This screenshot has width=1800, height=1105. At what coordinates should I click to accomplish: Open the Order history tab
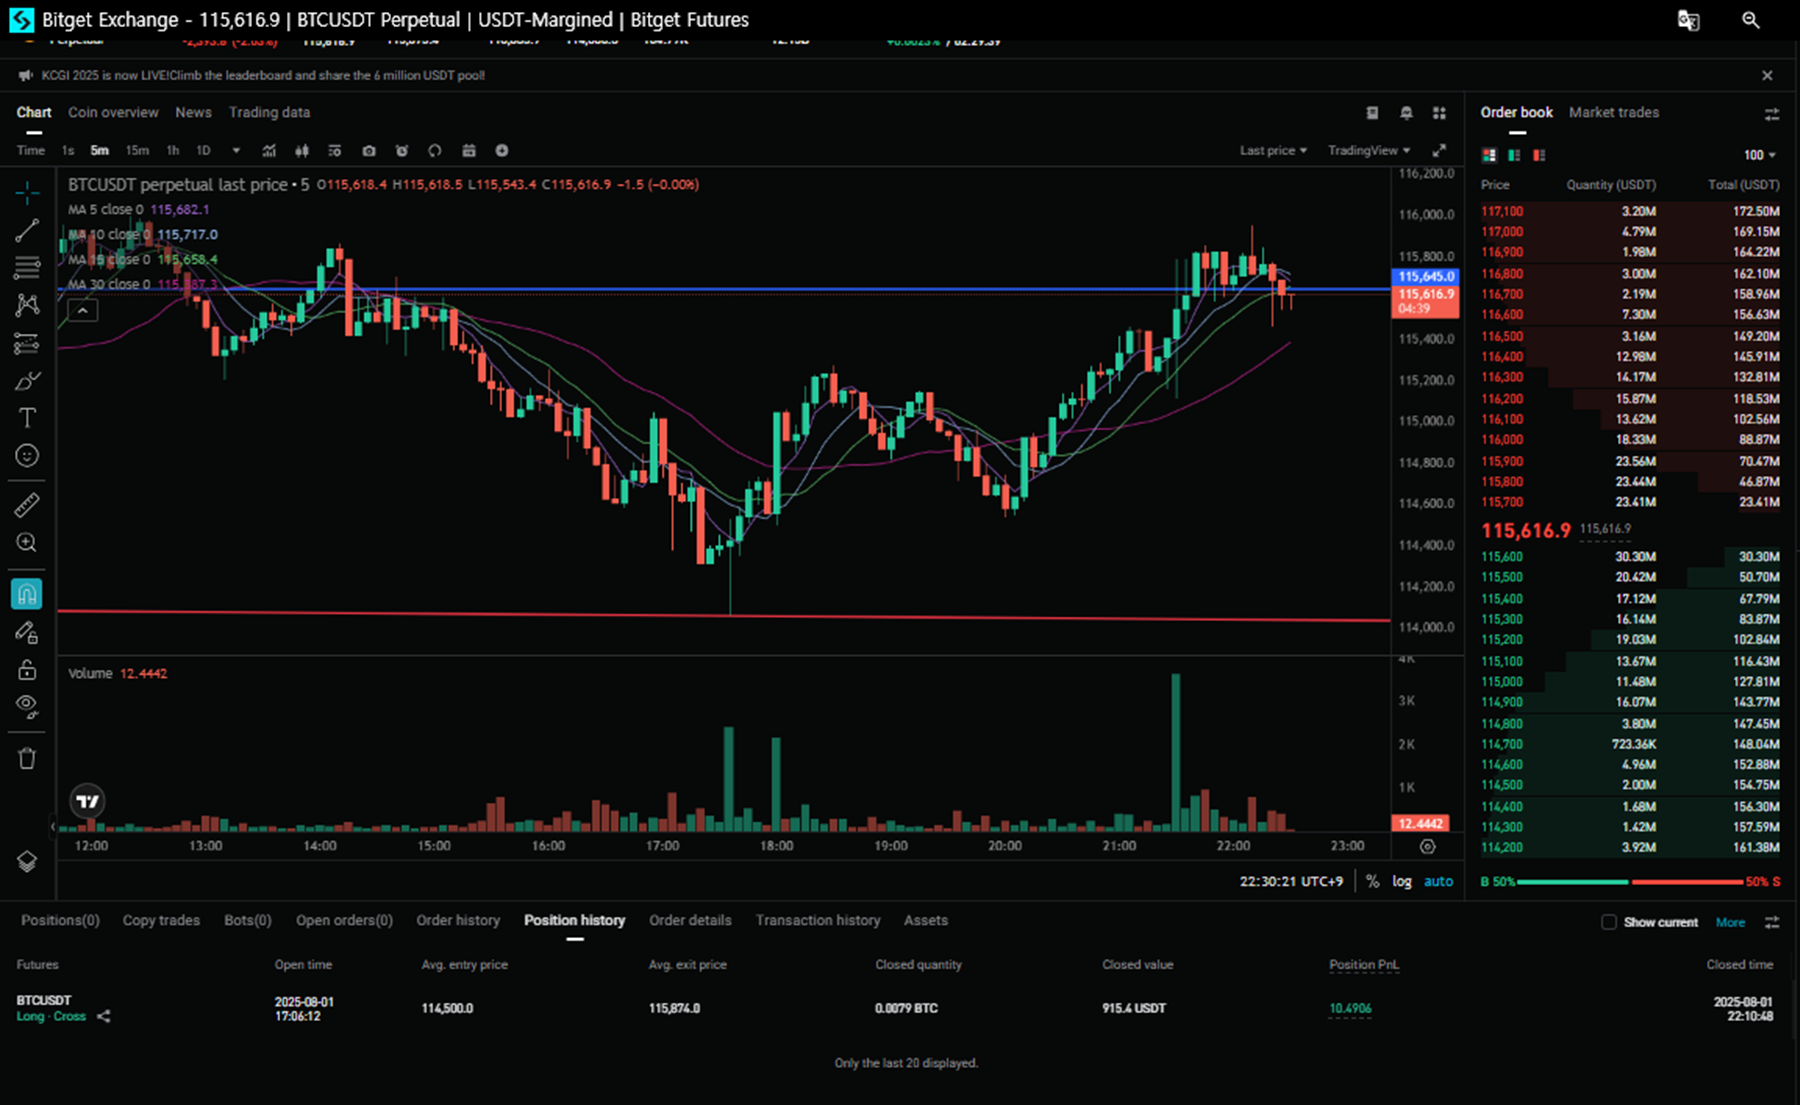[458, 921]
